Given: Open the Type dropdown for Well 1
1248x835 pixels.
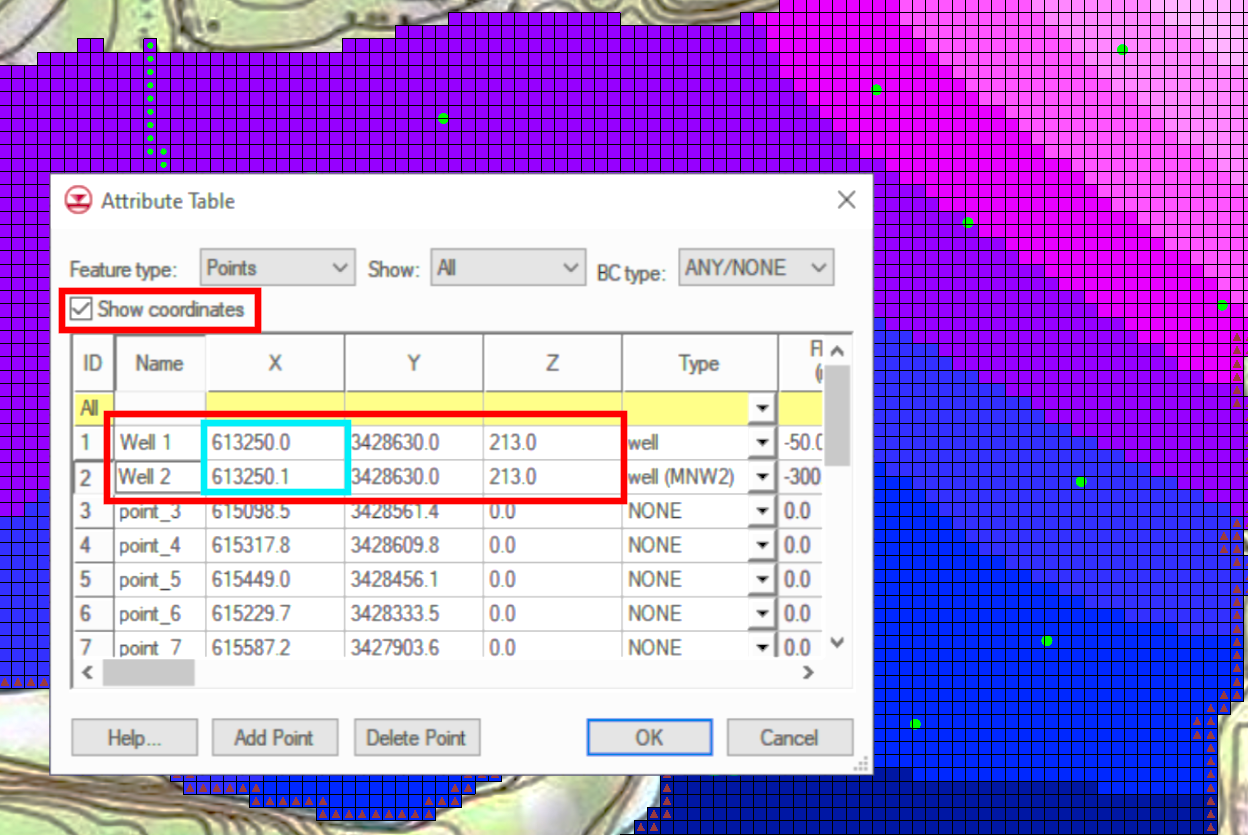Looking at the screenshot, I should pyautogui.click(x=762, y=442).
